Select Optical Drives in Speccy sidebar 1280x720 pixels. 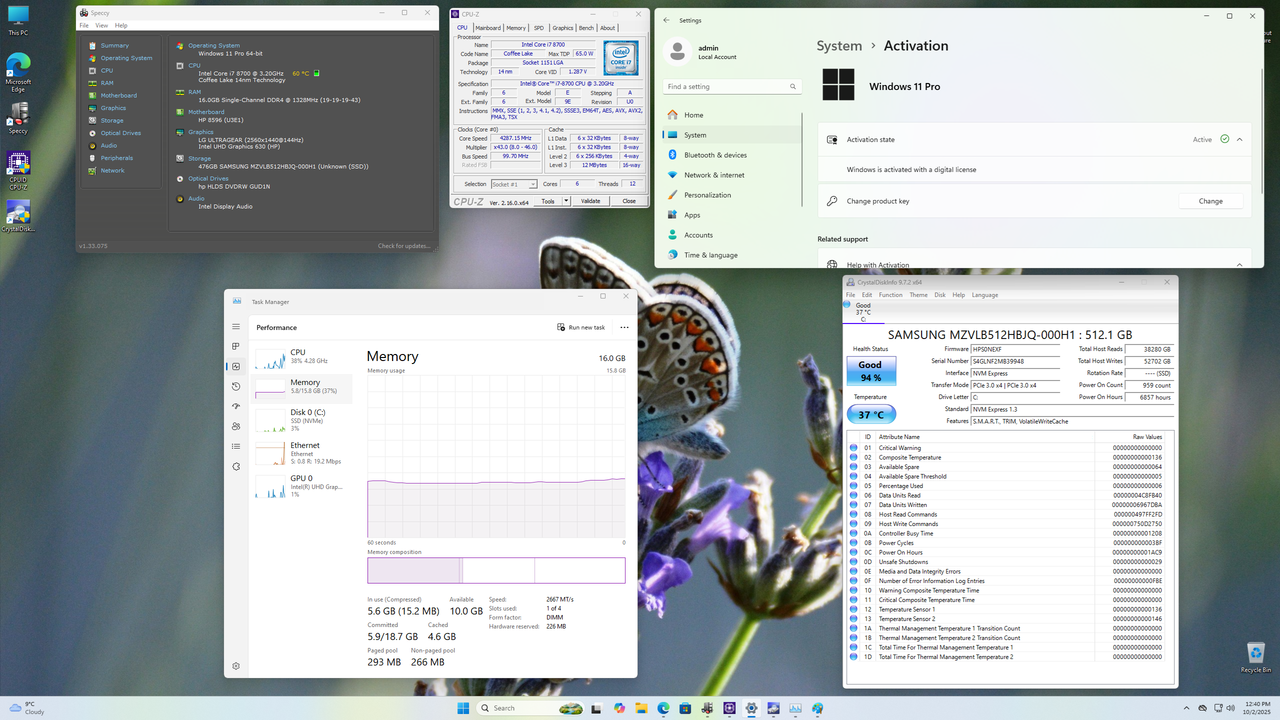(x=120, y=133)
